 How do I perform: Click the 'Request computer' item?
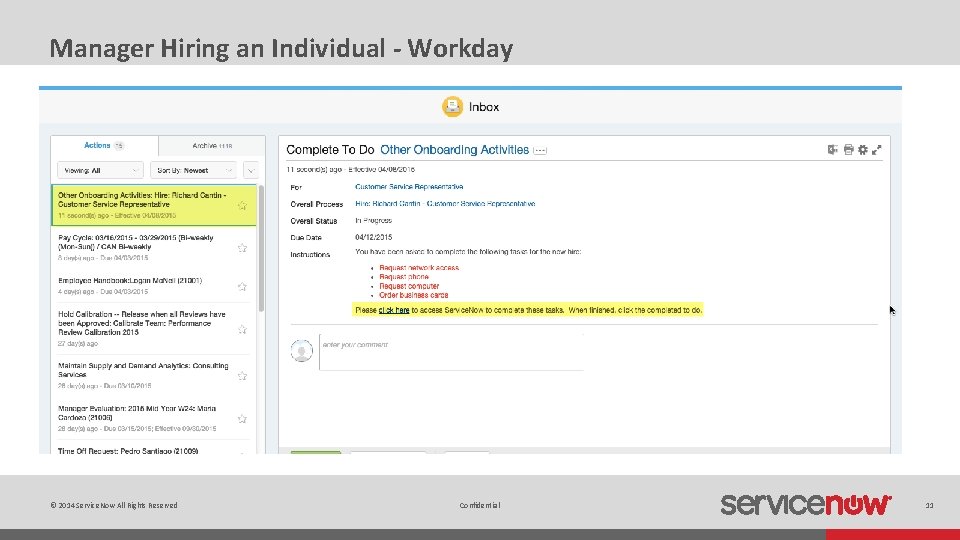(409, 286)
